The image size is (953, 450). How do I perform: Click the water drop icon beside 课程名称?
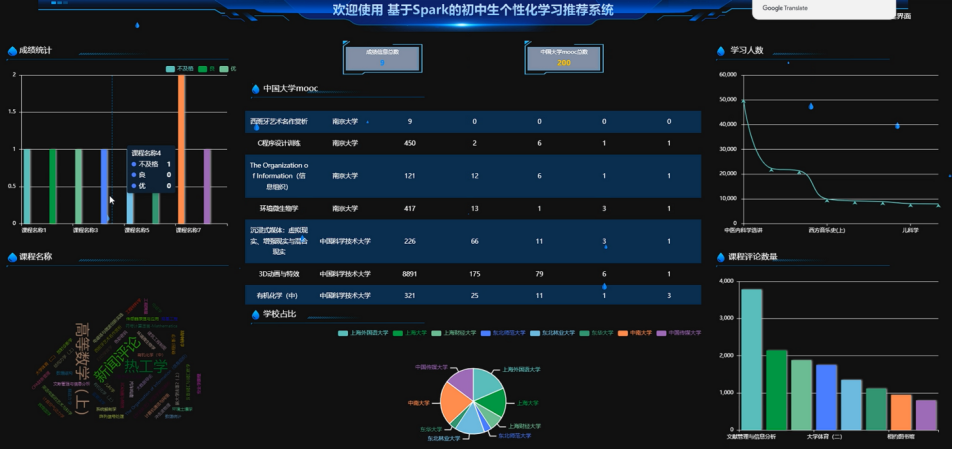(12, 257)
